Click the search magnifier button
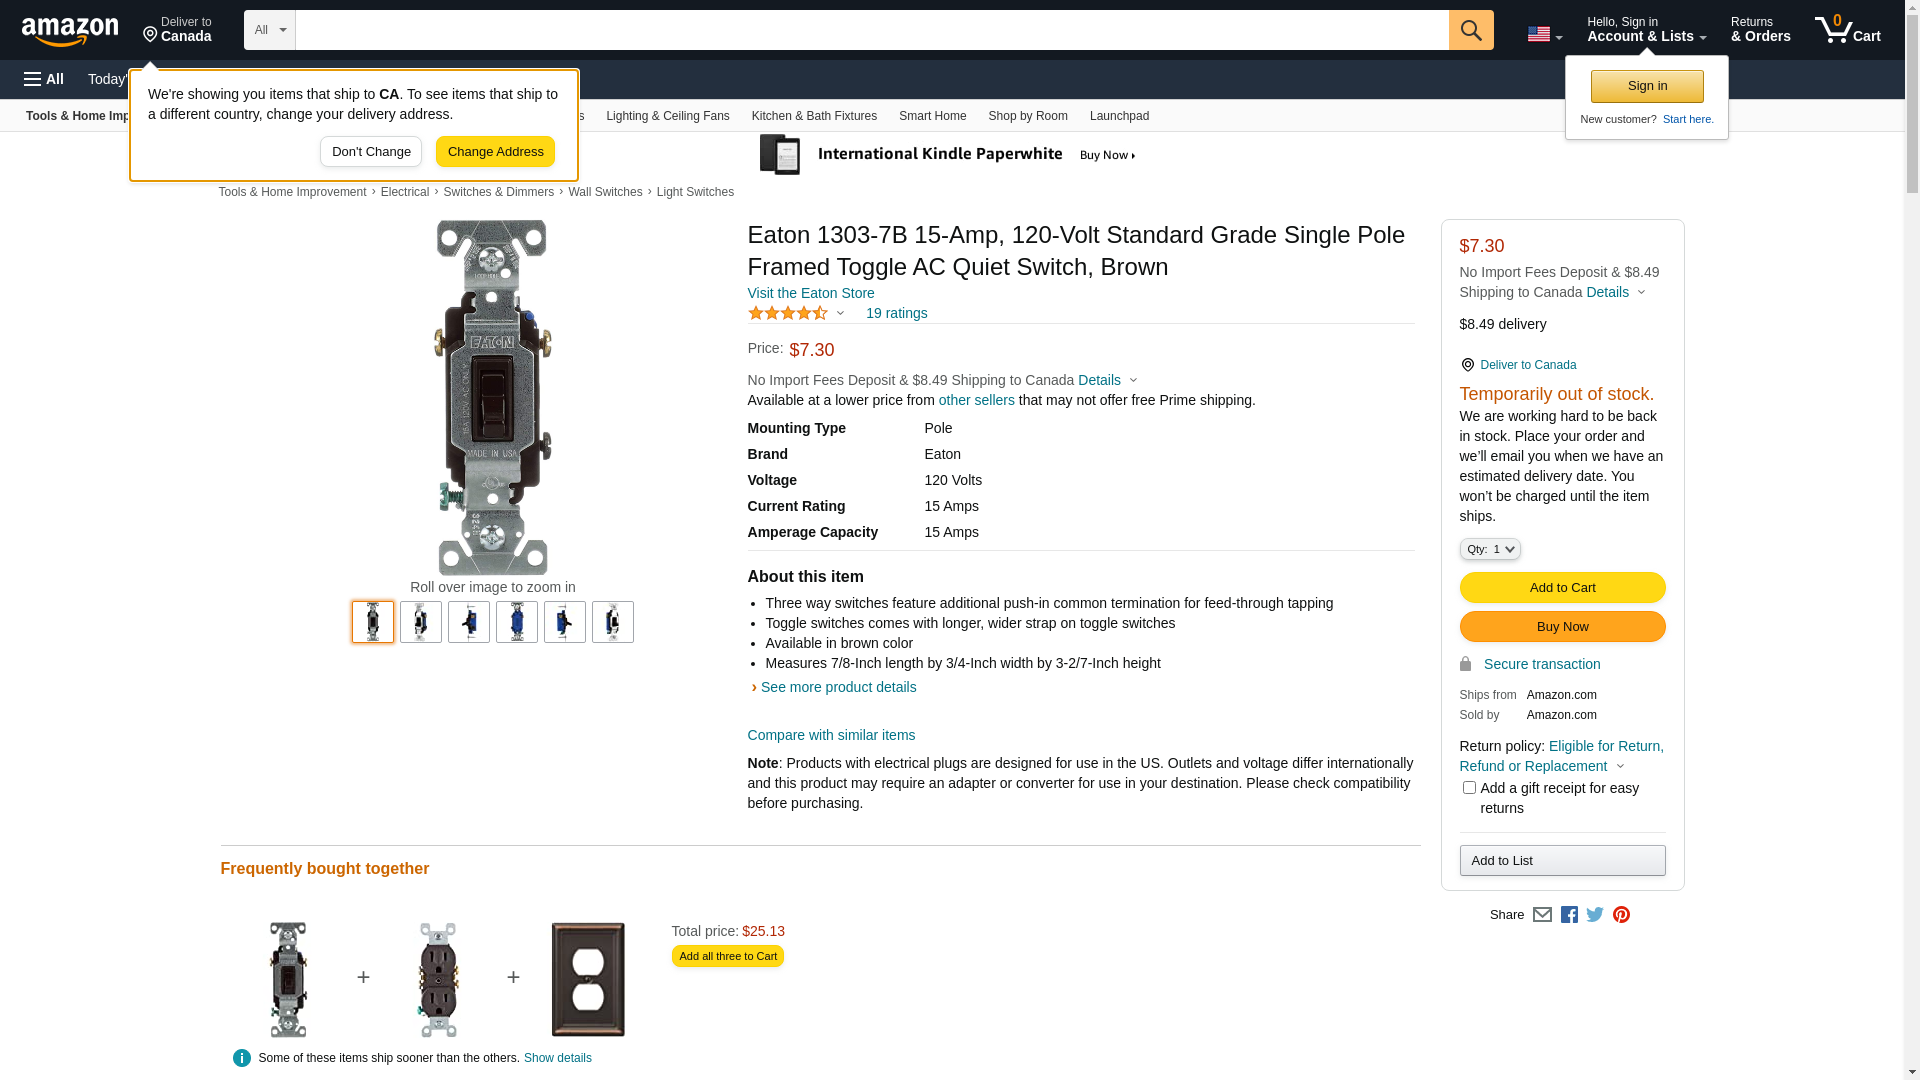The width and height of the screenshot is (1920, 1080). pyautogui.click(x=1470, y=30)
